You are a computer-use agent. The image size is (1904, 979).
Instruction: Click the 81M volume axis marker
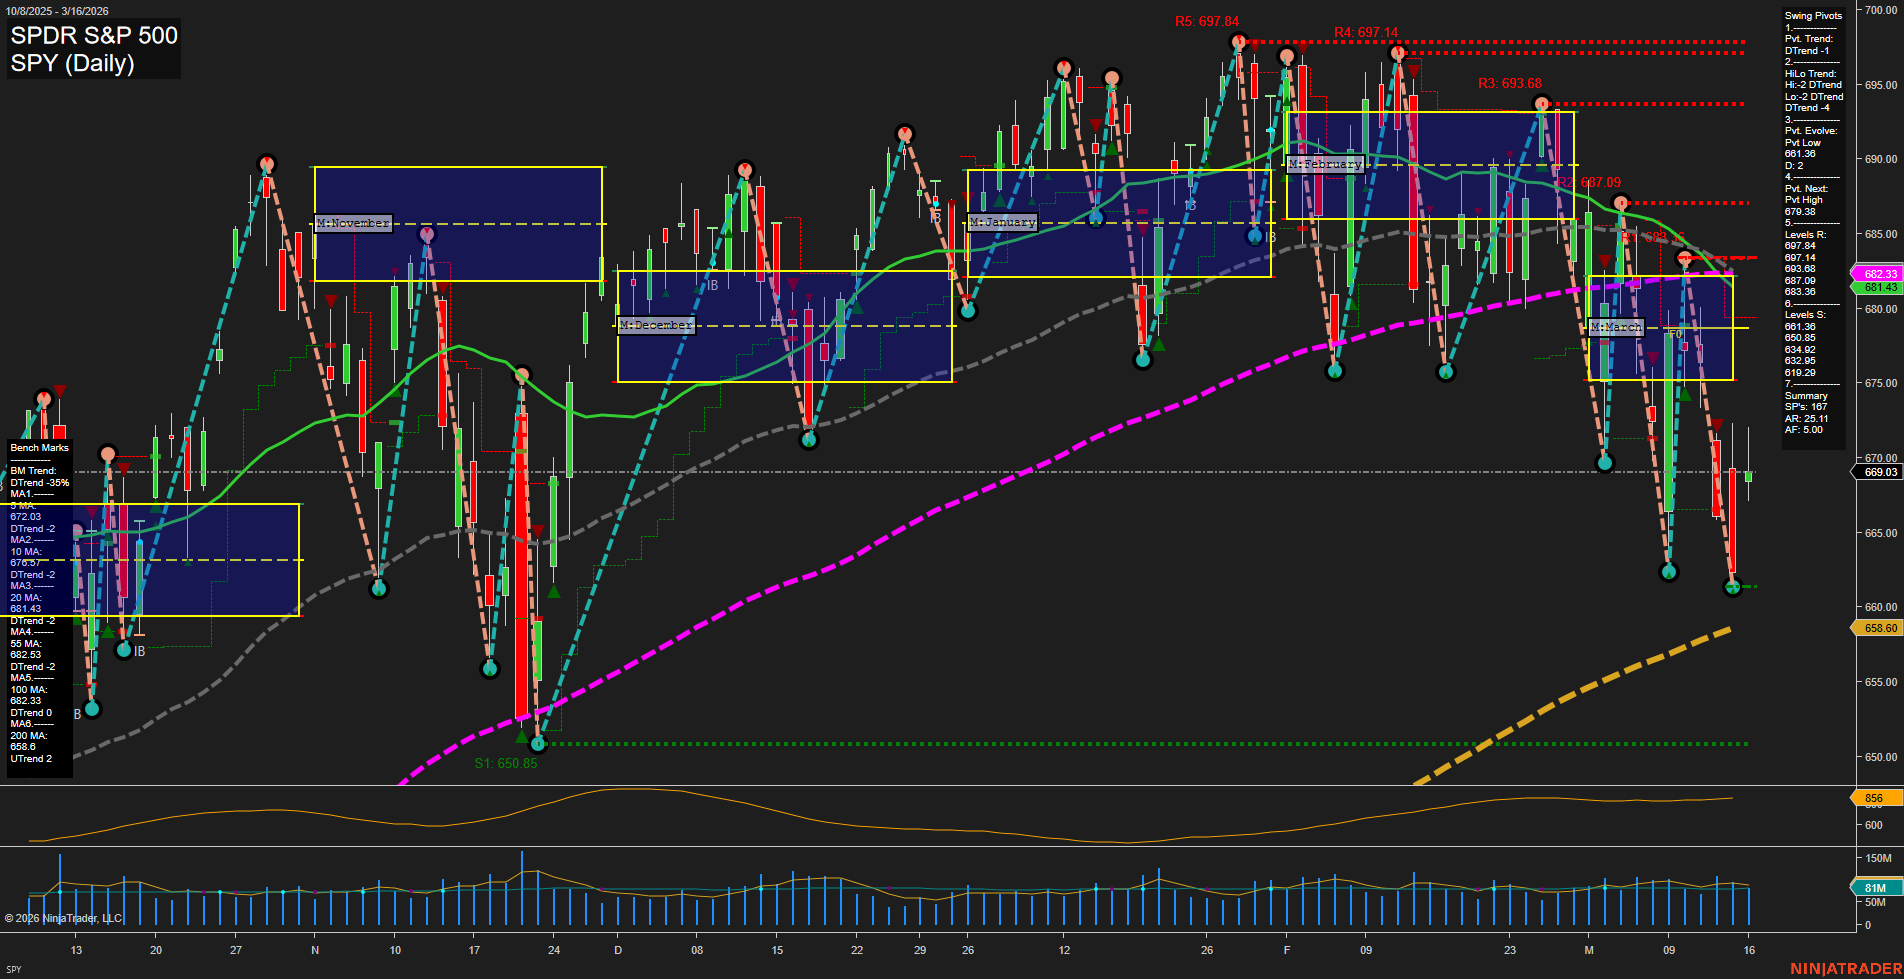coord(1878,886)
